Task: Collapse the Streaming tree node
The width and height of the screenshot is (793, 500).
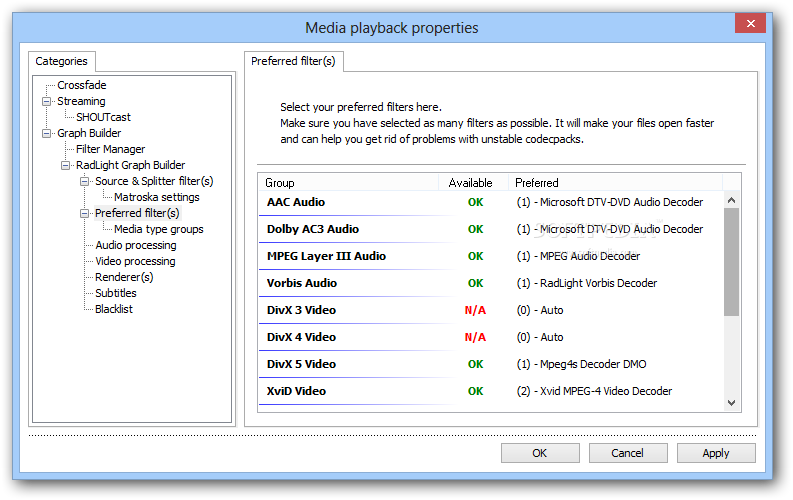Action: [47, 101]
